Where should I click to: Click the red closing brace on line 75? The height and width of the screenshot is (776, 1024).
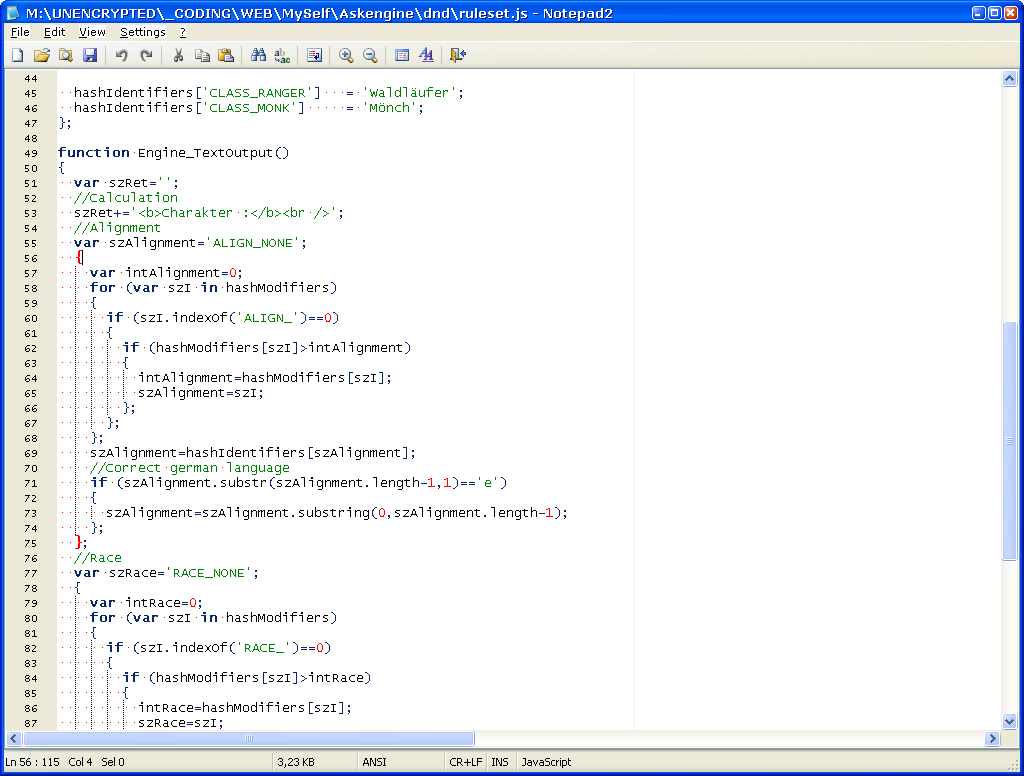pos(79,543)
